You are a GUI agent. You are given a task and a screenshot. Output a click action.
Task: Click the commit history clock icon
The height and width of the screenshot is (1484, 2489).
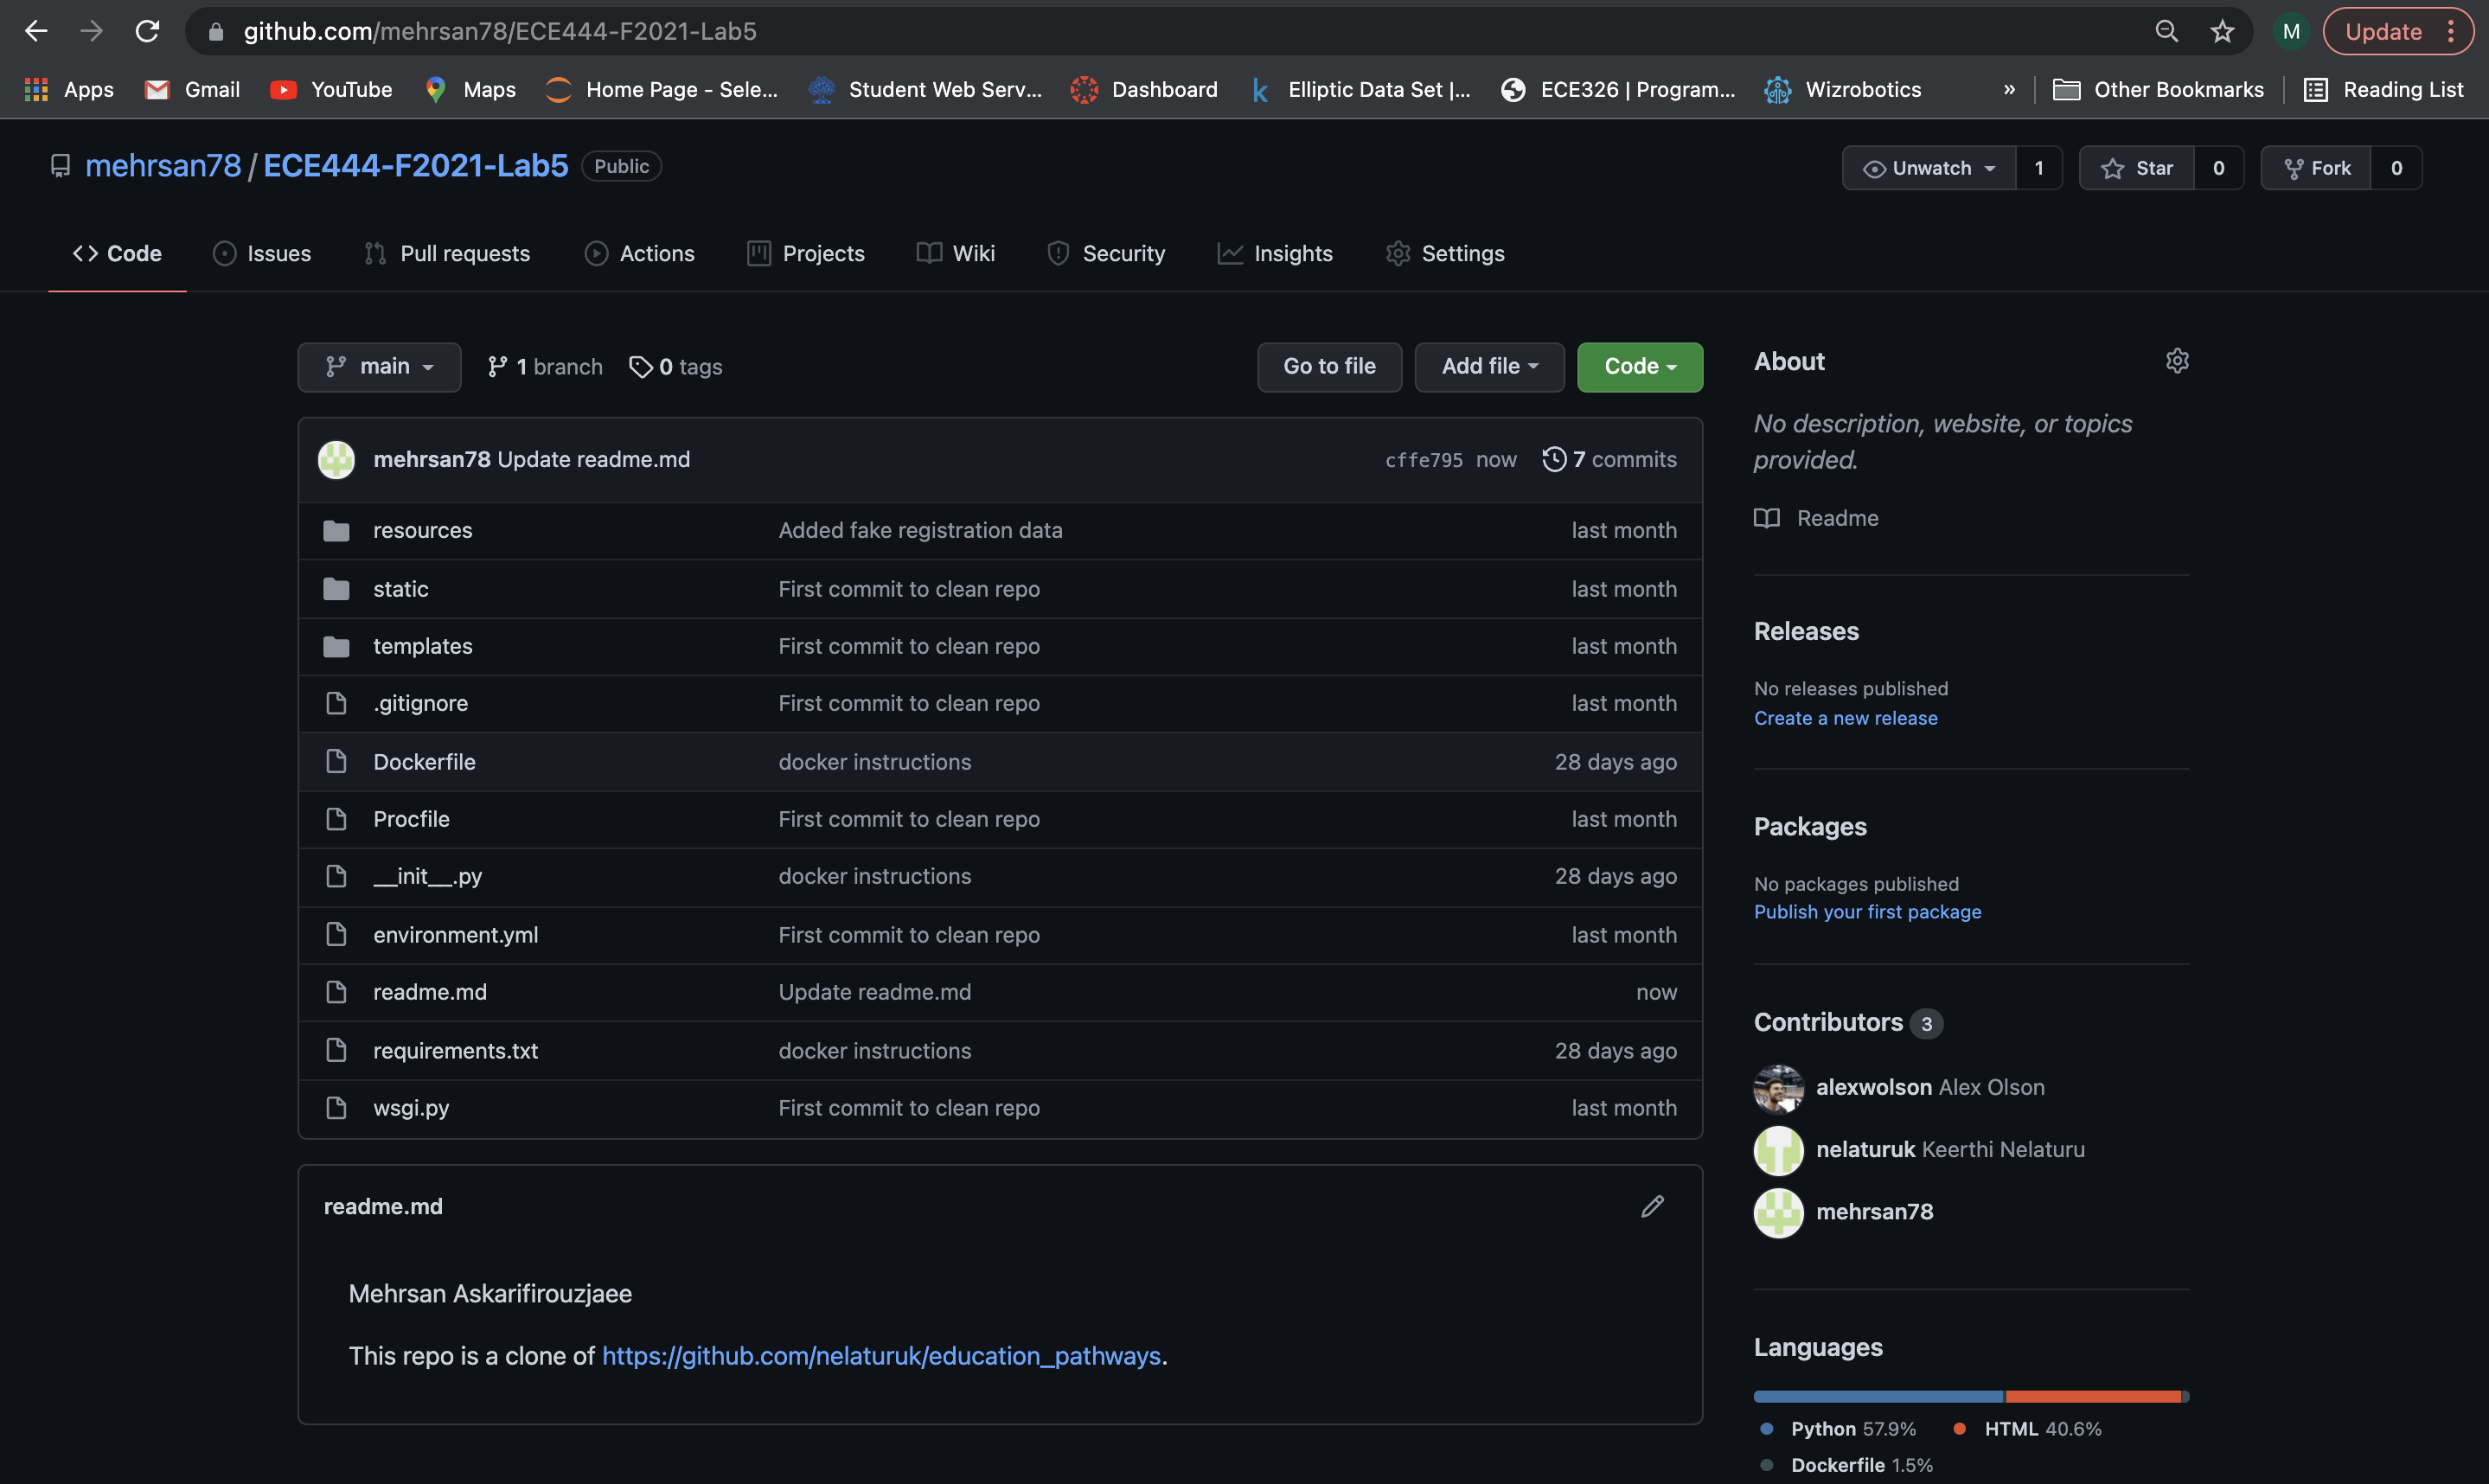(x=1553, y=459)
